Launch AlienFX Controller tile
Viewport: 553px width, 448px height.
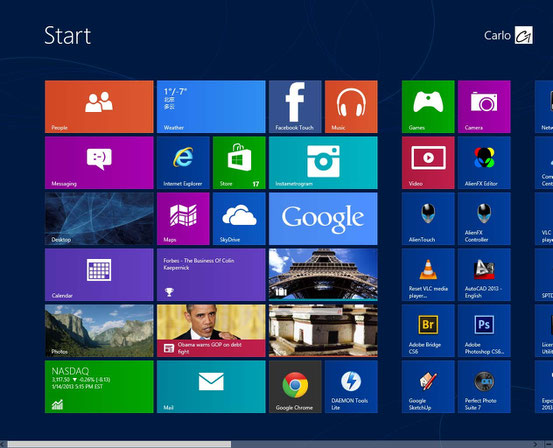(x=484, y=219)
